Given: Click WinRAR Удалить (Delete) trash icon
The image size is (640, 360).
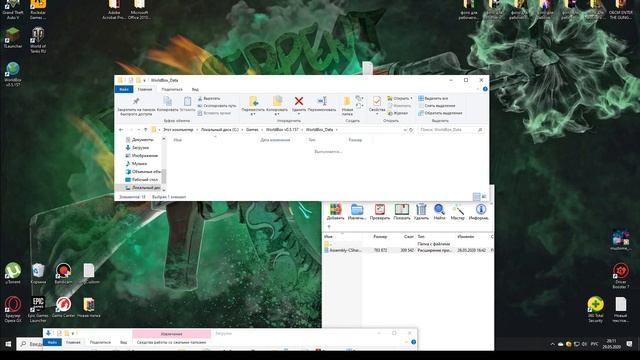Looking at the screenshot, I should pos(421,212).
